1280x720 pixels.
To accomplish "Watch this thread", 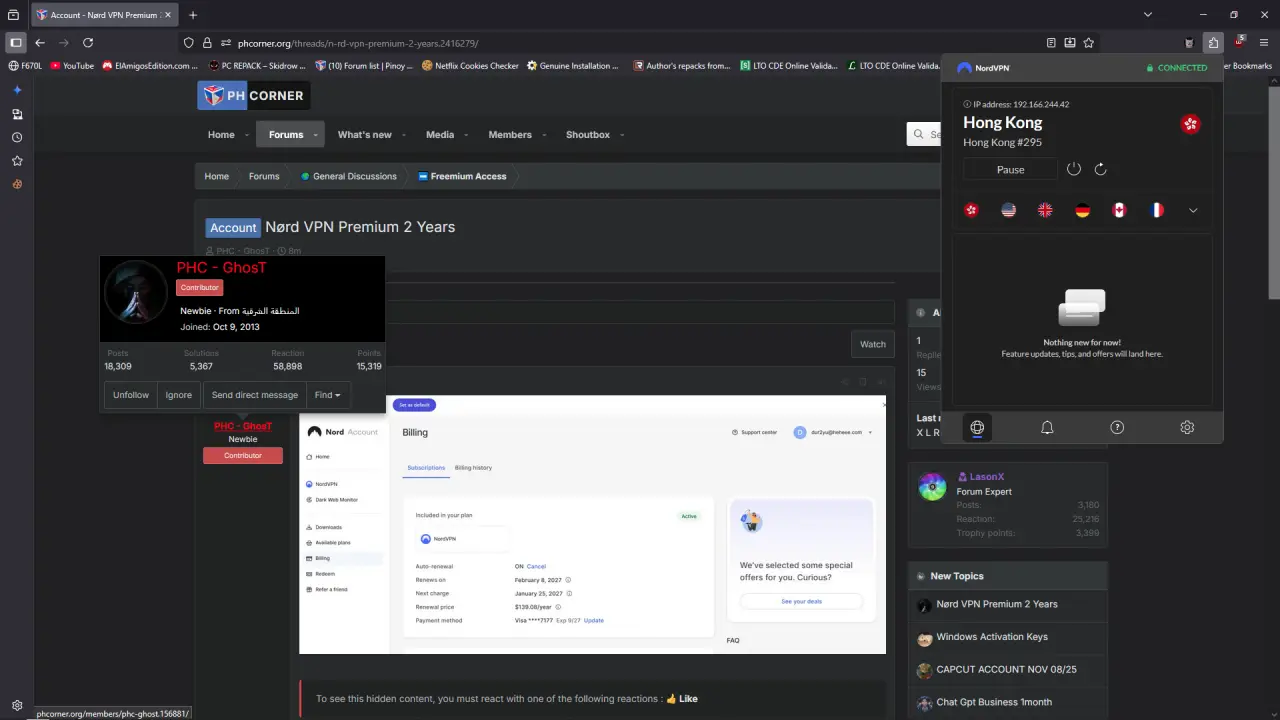I will coord(873,344).
